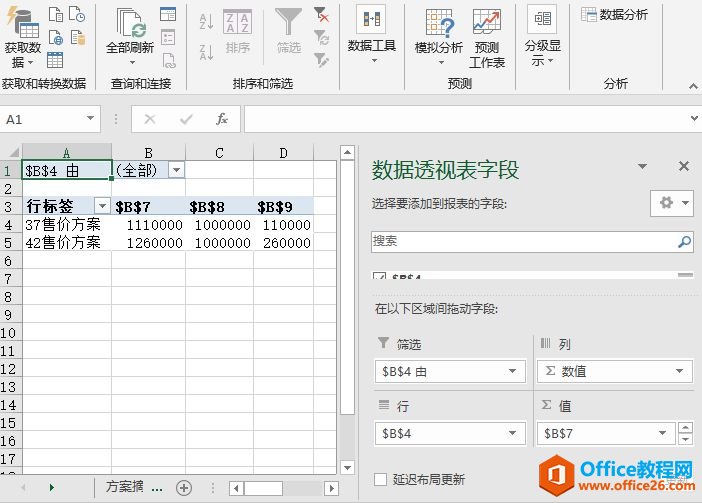Open the 数据工具 (Data Tools) group
Screen dimensions: 702x503
point(372,34)
